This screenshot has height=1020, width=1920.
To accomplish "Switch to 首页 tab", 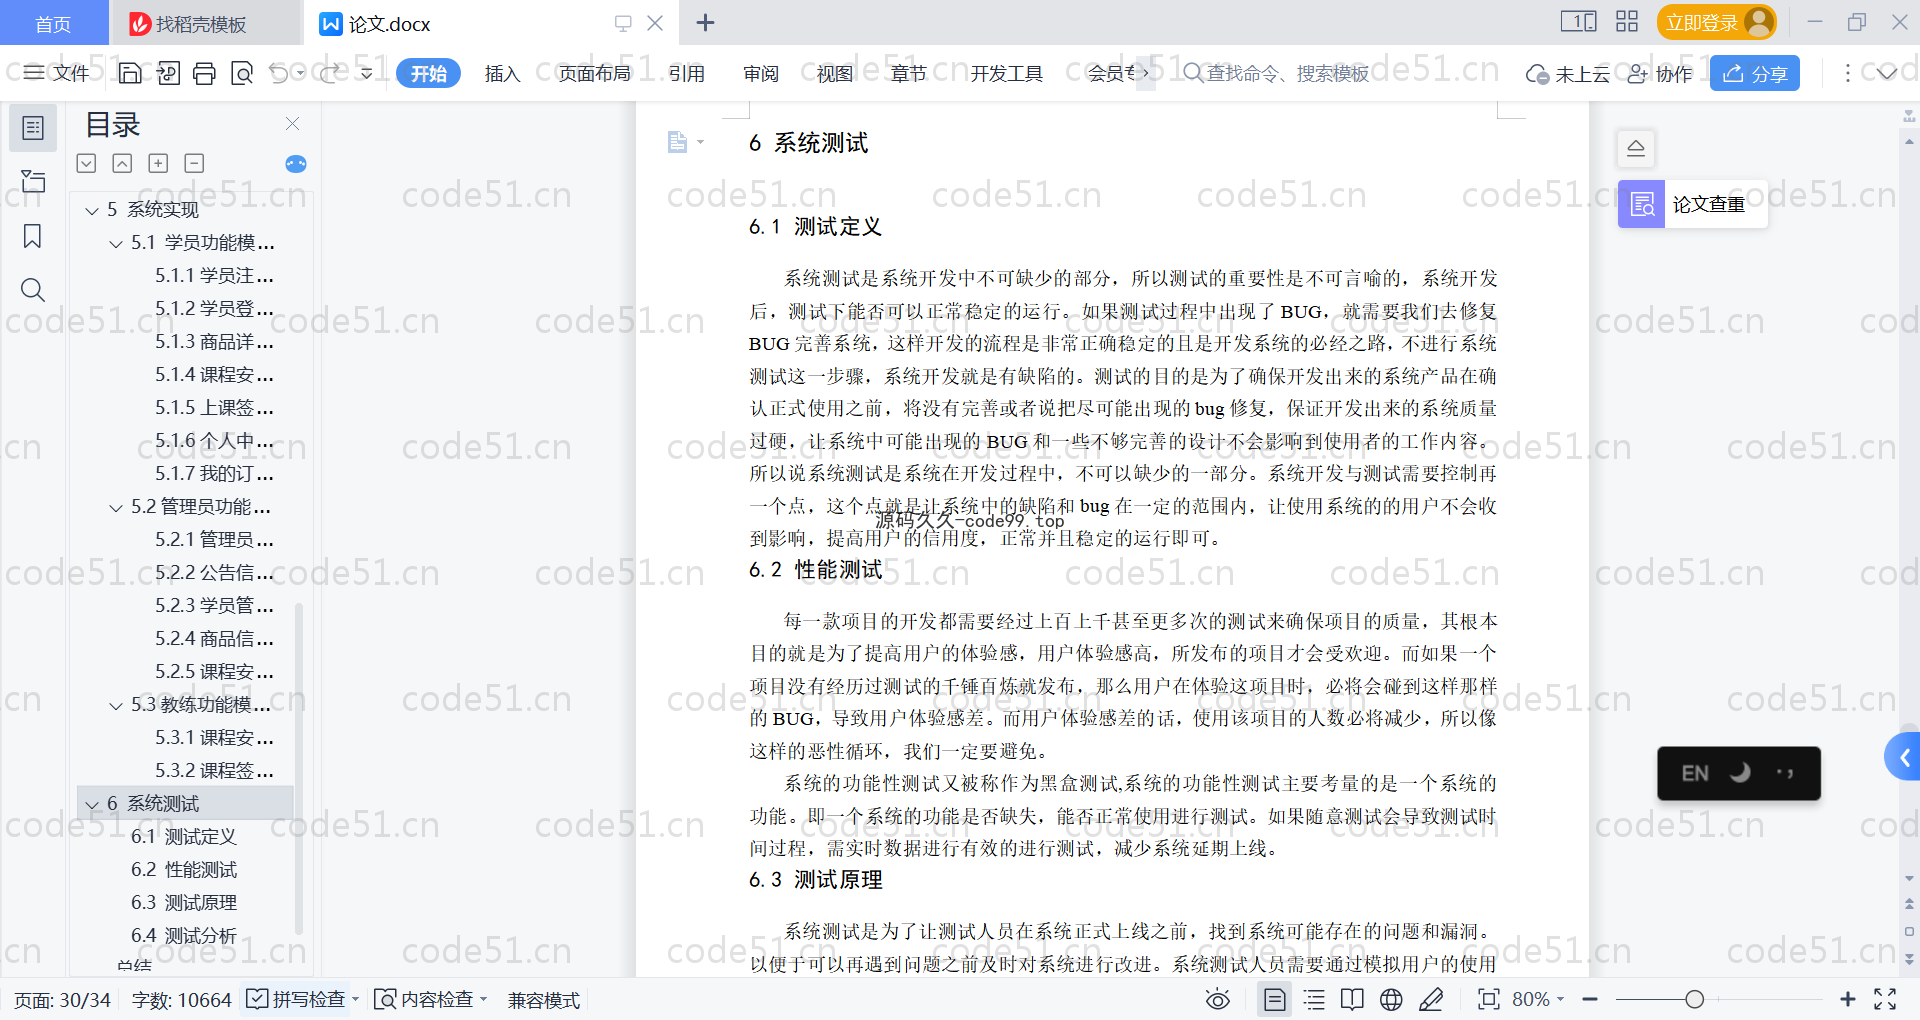I will tap(53, 23).
